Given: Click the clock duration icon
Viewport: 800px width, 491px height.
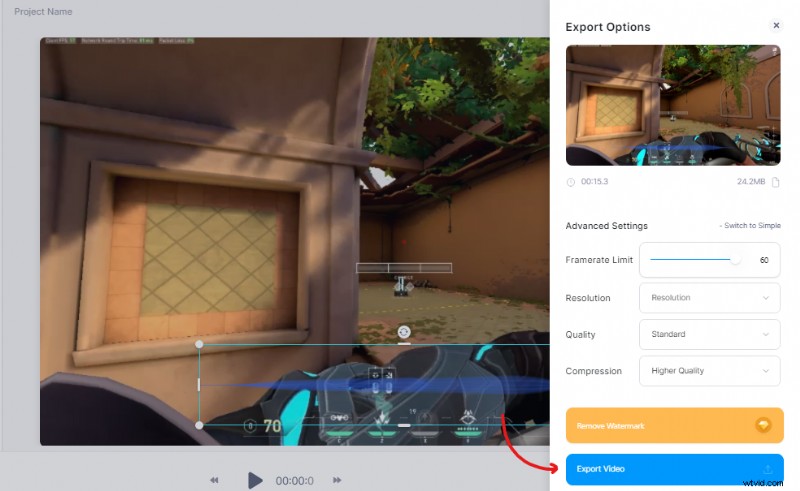Looking at the screenshot, I should pos(570,182).
